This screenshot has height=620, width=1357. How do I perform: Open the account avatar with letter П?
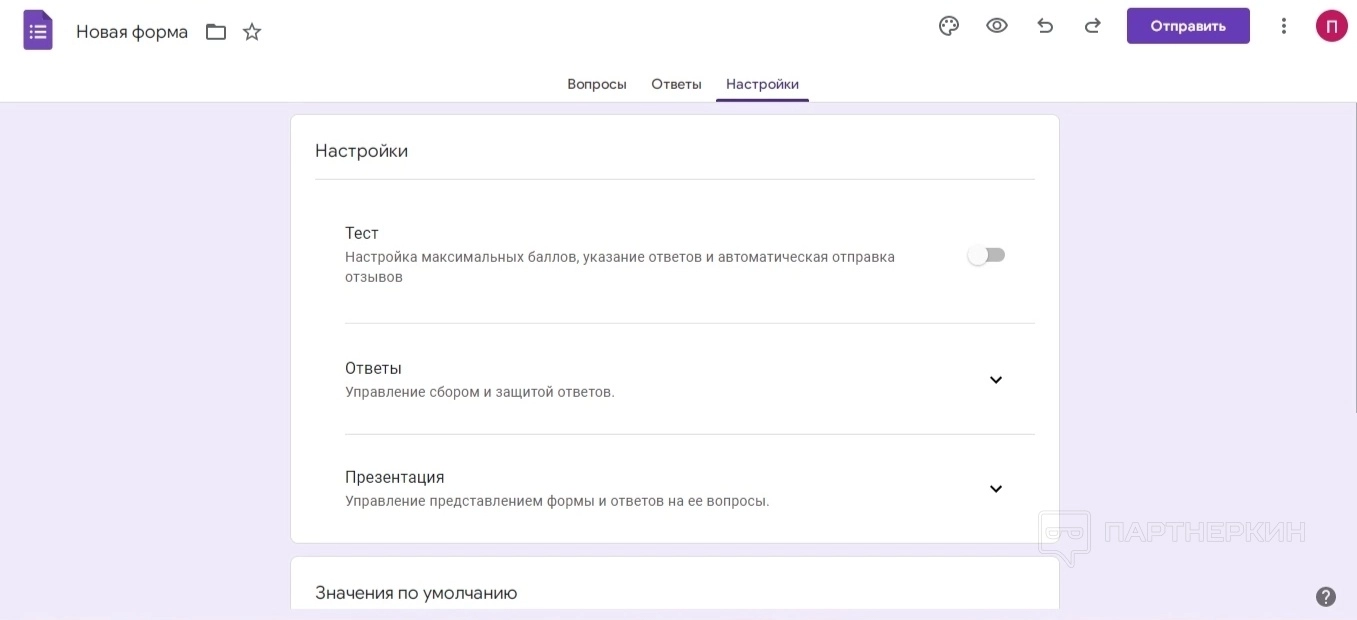1331,26
